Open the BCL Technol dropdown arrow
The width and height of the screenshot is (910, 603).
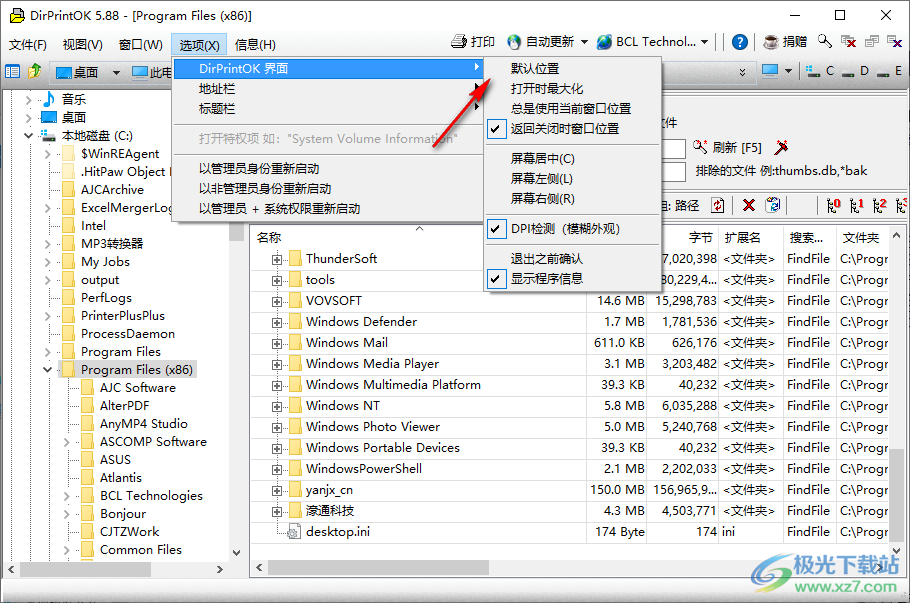click(x=704, y=42)
